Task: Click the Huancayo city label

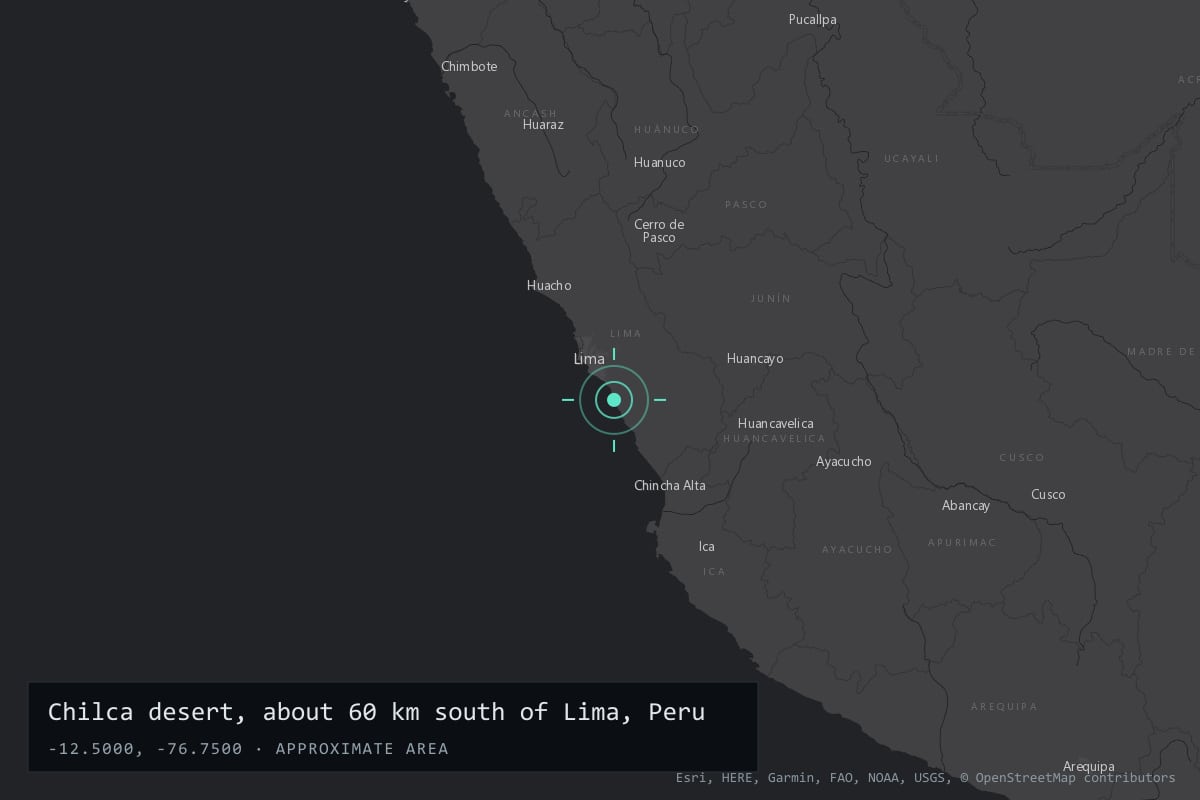Action: (755, 358)
